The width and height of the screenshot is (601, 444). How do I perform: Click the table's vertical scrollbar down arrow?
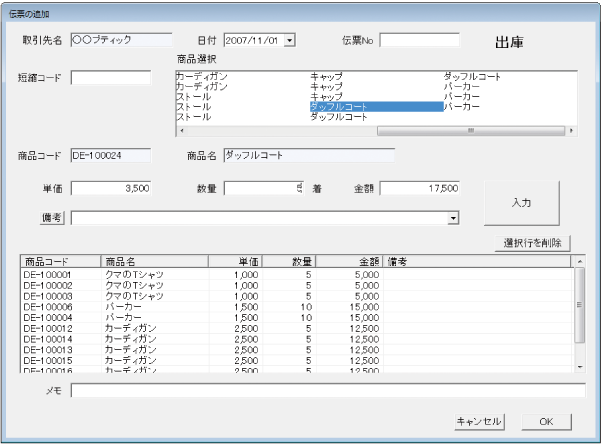tap(579, 367)
